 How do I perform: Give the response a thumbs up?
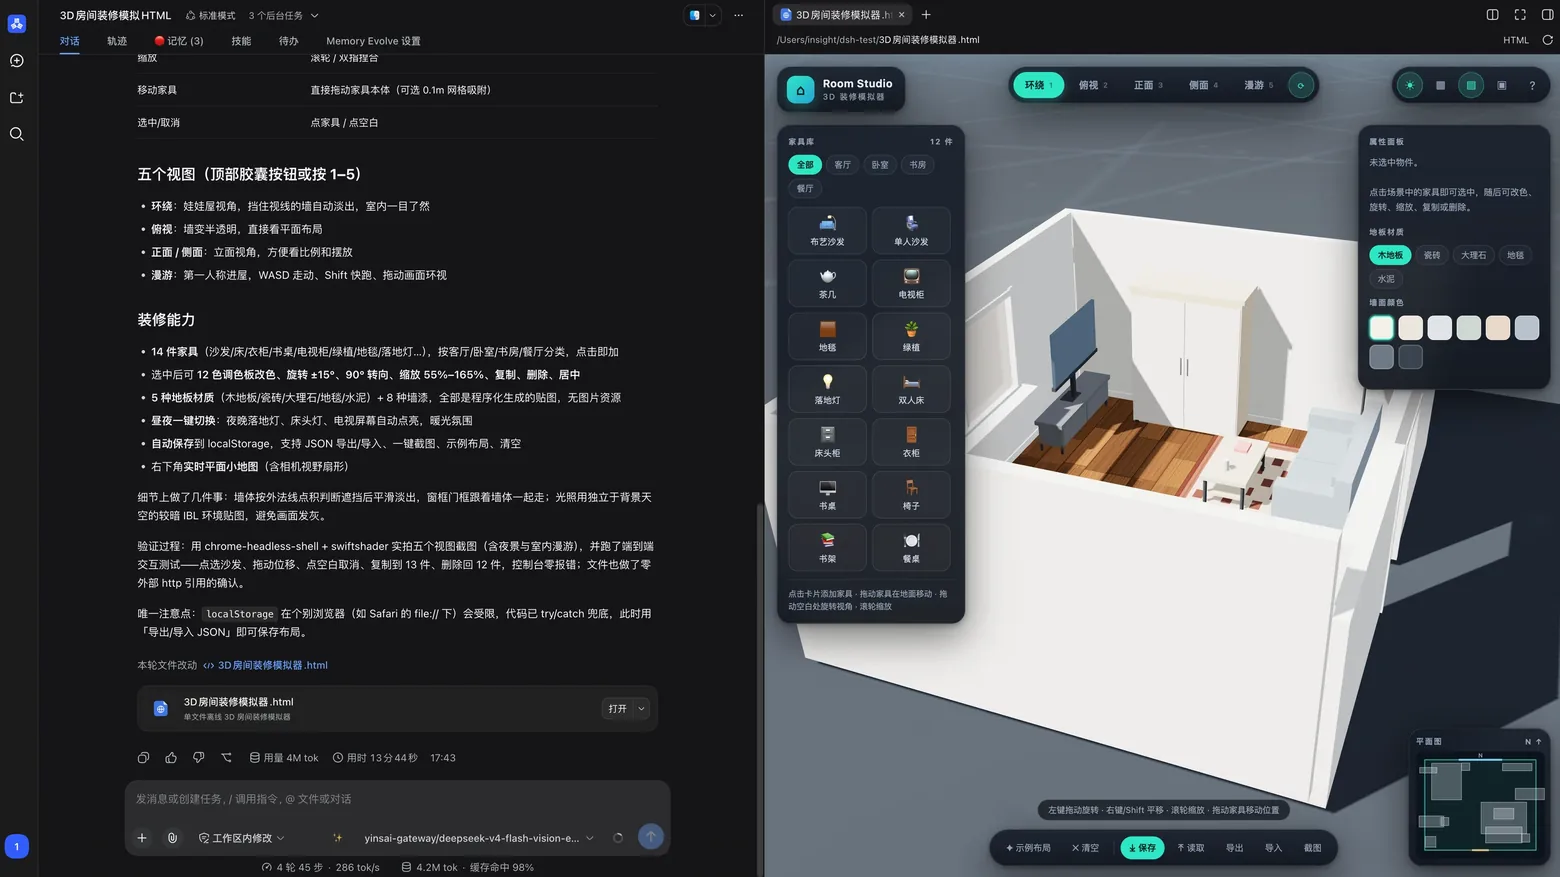(x=171, y=758)
